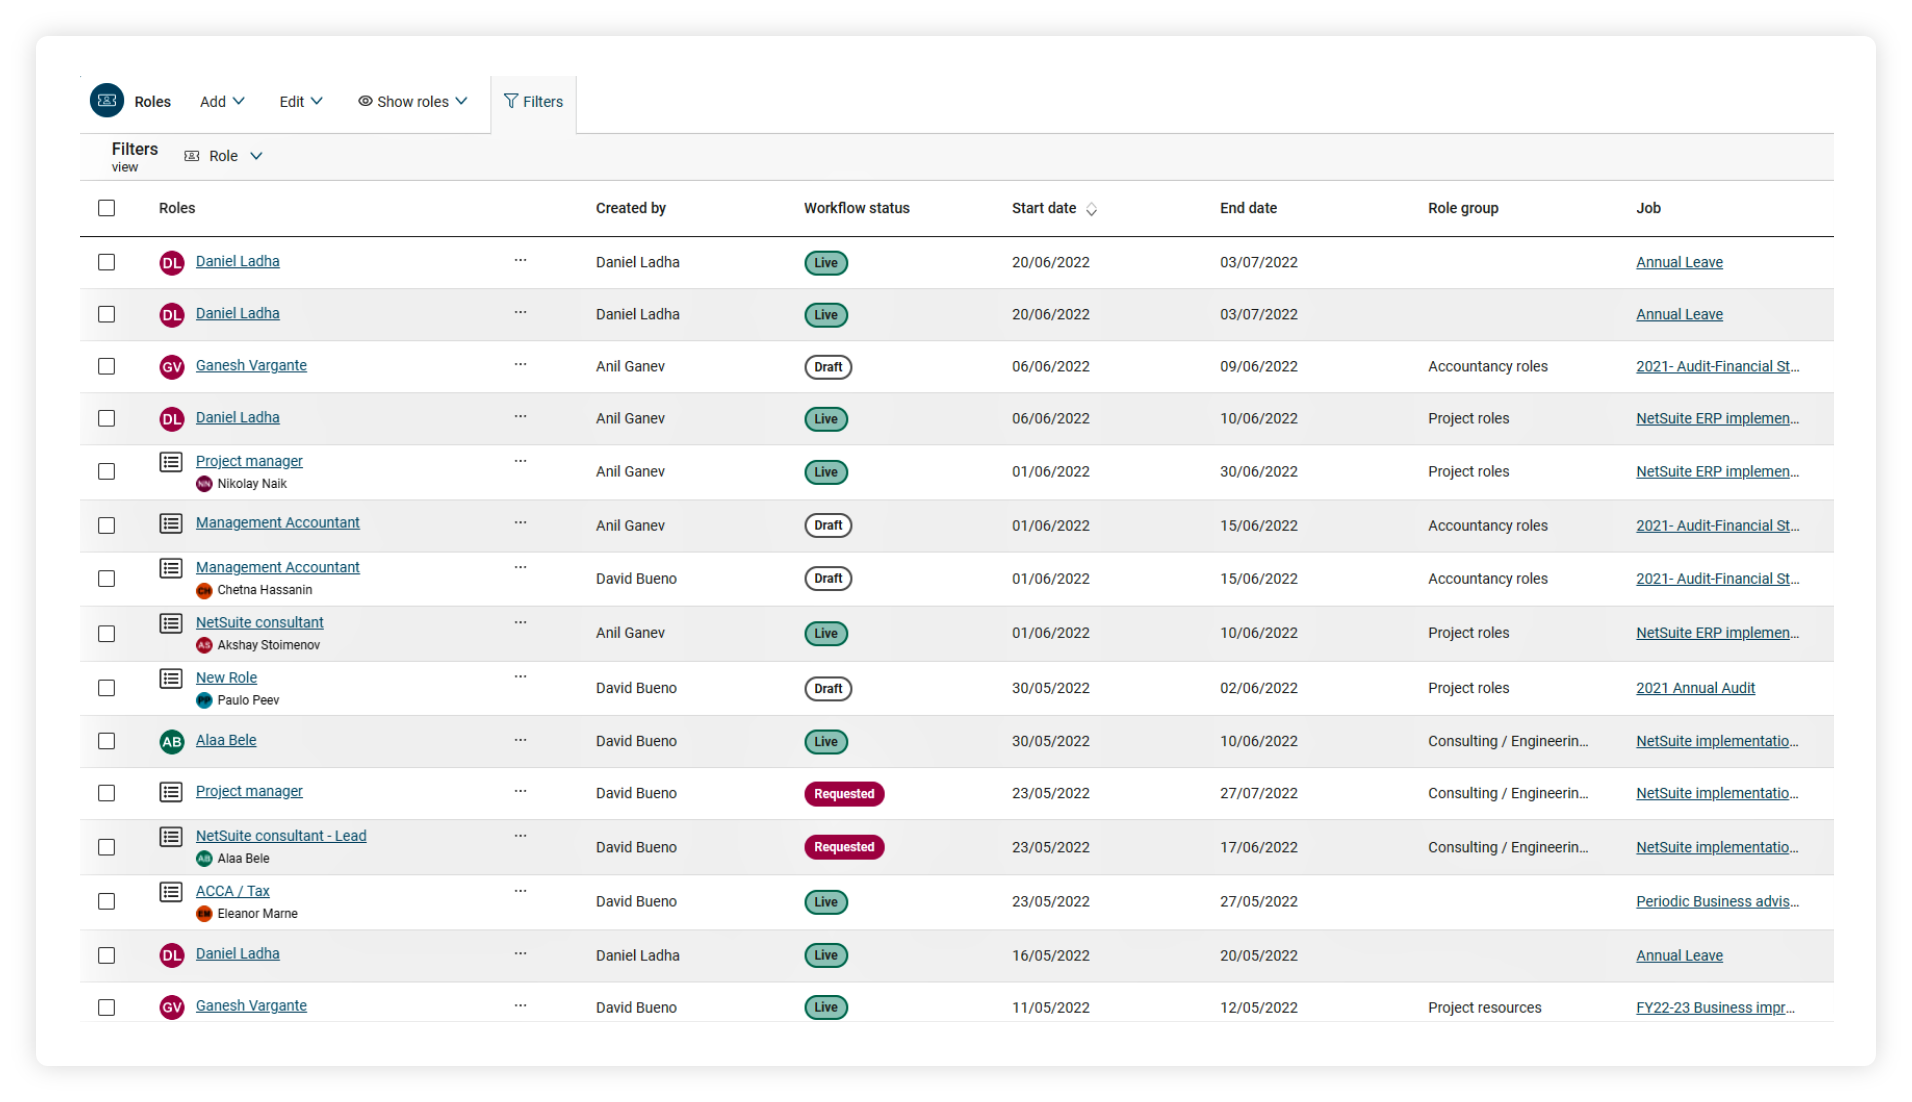The width and height of the screenshot is (1912, 1102).
Task: Click the role list icon beside Project manager
Action: 170,461
